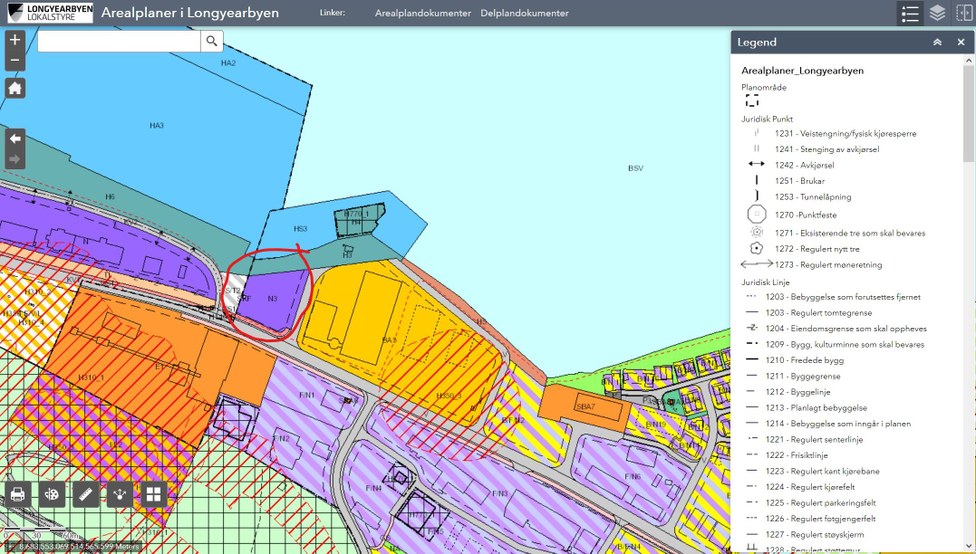
Task: Click Arealplaner_Longyearbyen legend heading
Action: pyautogui.click(x=802, y=70)
